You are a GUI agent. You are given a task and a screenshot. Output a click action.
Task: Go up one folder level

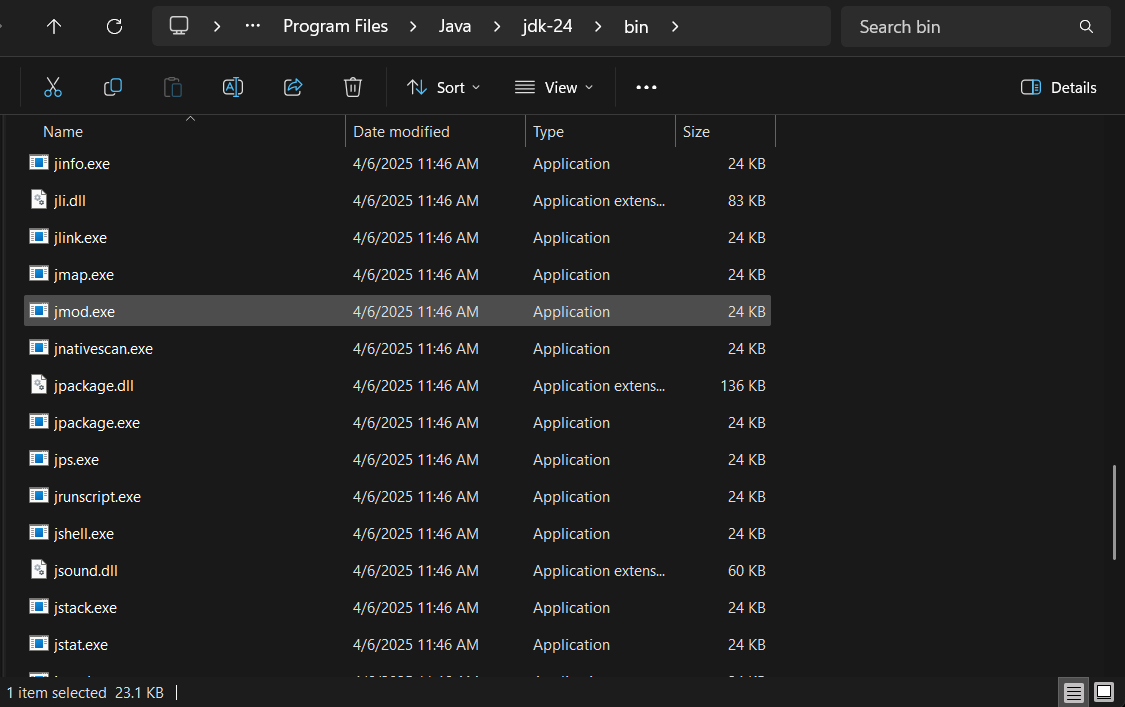click(x=54, y=27)
